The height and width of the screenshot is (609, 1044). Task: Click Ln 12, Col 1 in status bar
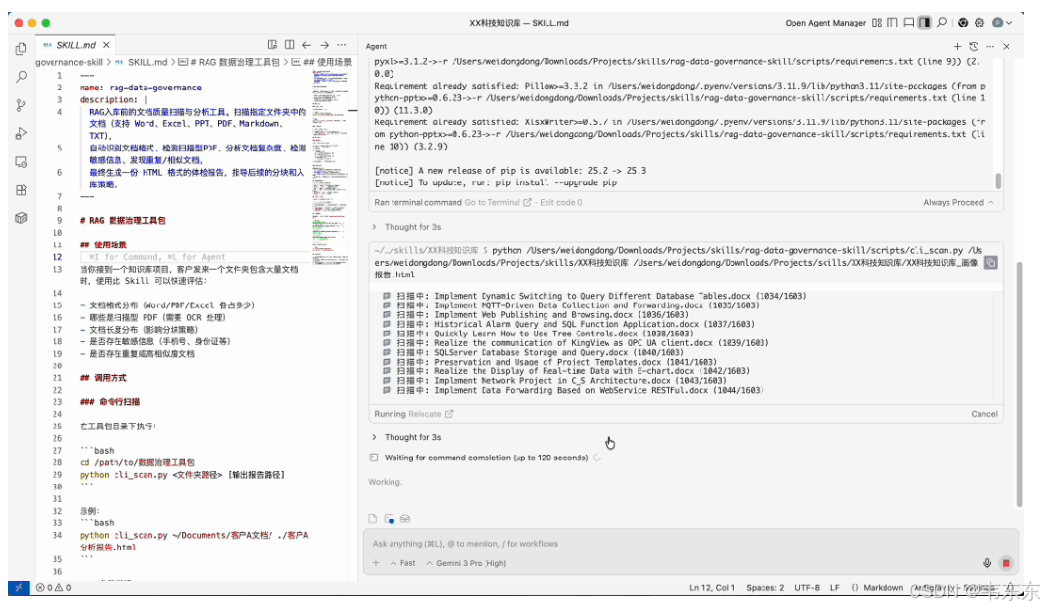[x=712, y=588]
